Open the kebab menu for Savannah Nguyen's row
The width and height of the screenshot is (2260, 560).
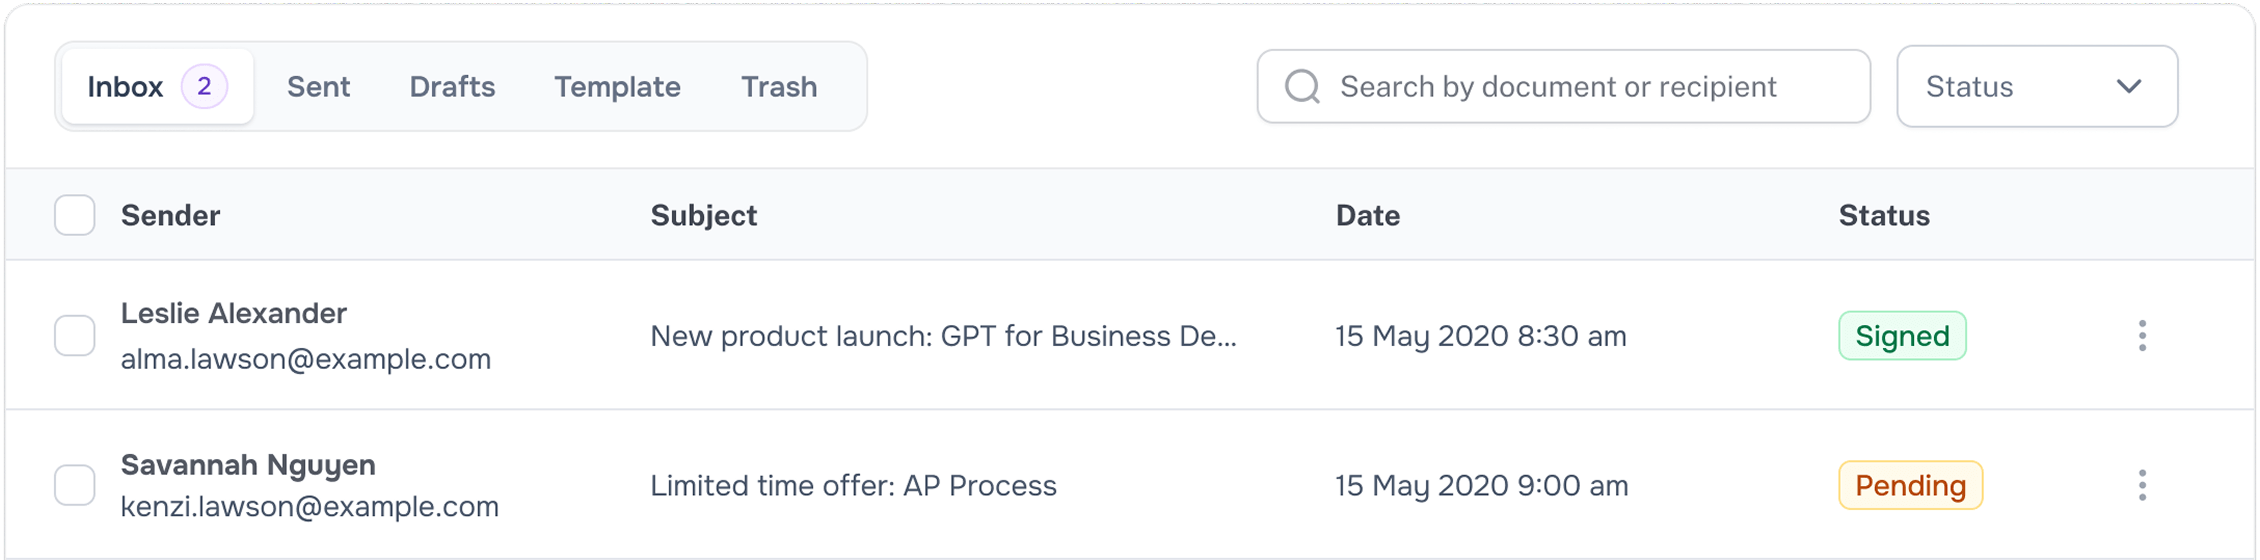click(2142, 486)
